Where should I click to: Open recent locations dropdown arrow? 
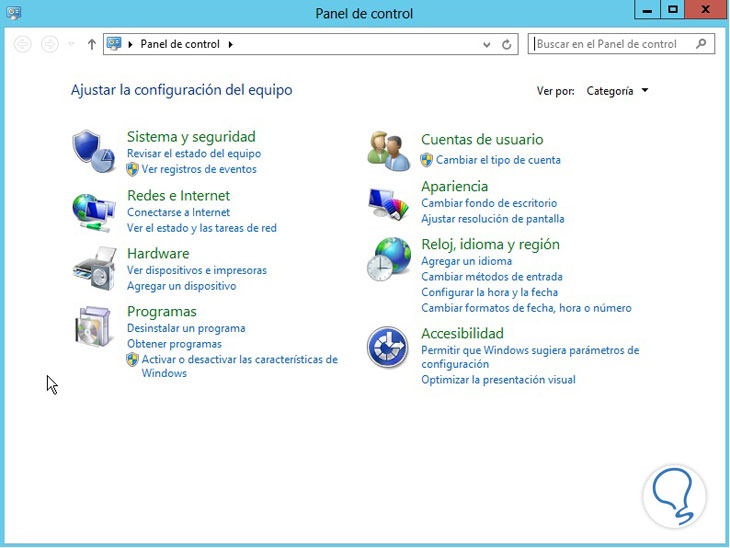(x=71, y=44)
